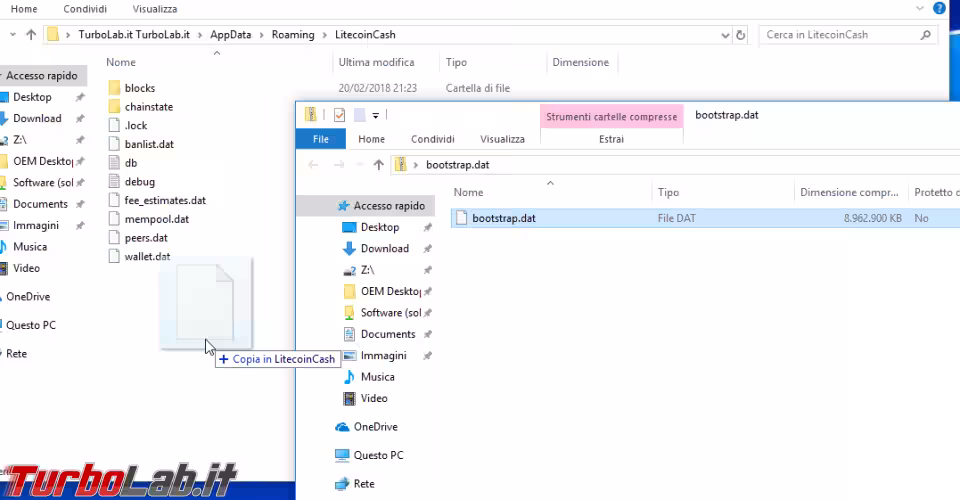Select bootstrap.dat in the zip window

point(503,218)
